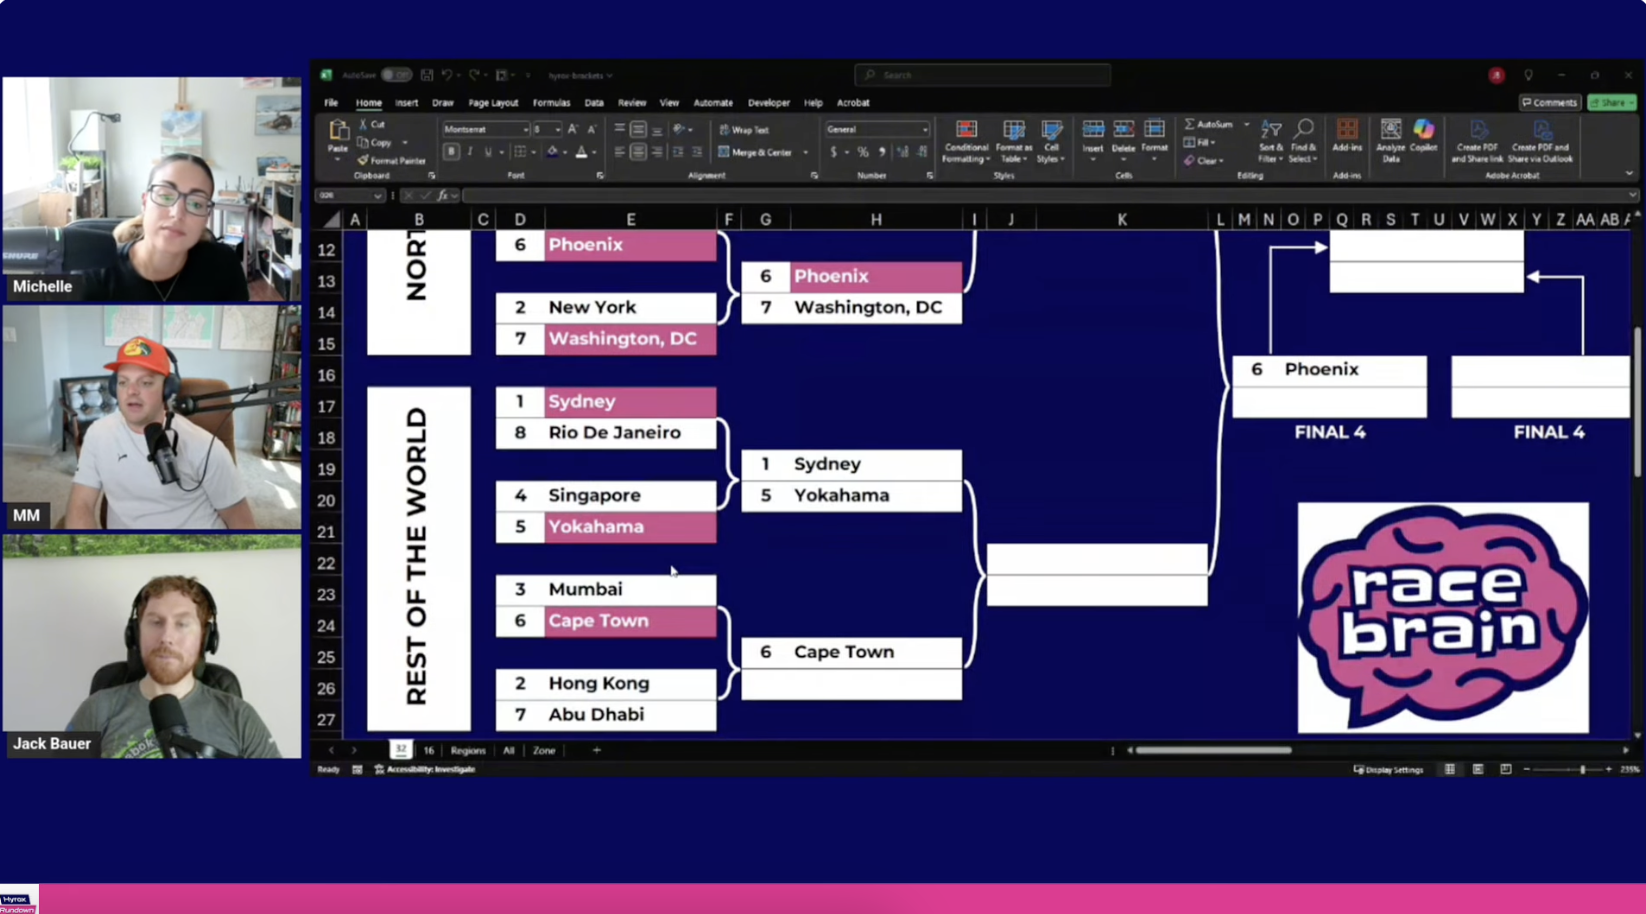Toggle center horizontal alignment
The height and width of the screenshot is (914, 1646).
tap(638, 152)
